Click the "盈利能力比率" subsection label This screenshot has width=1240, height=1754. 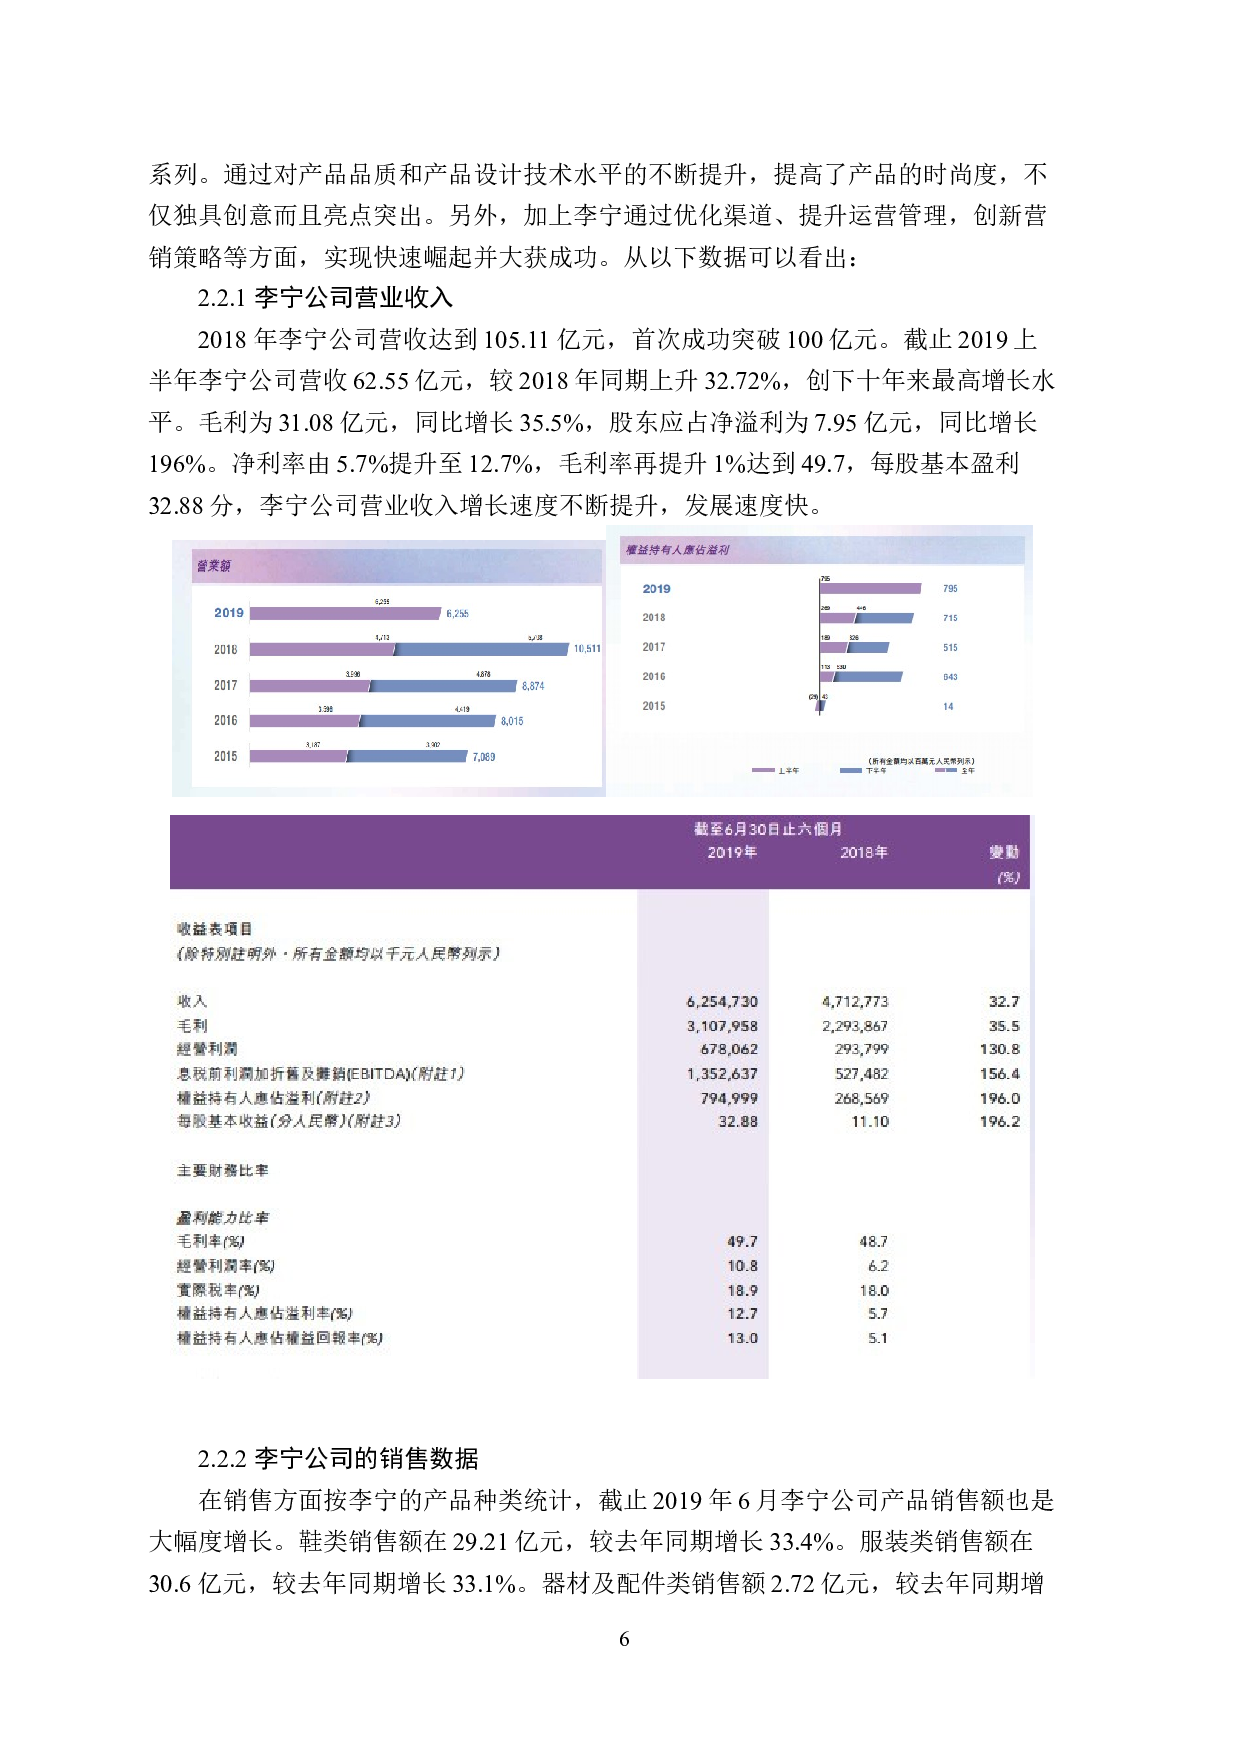tap(222, 1218)
